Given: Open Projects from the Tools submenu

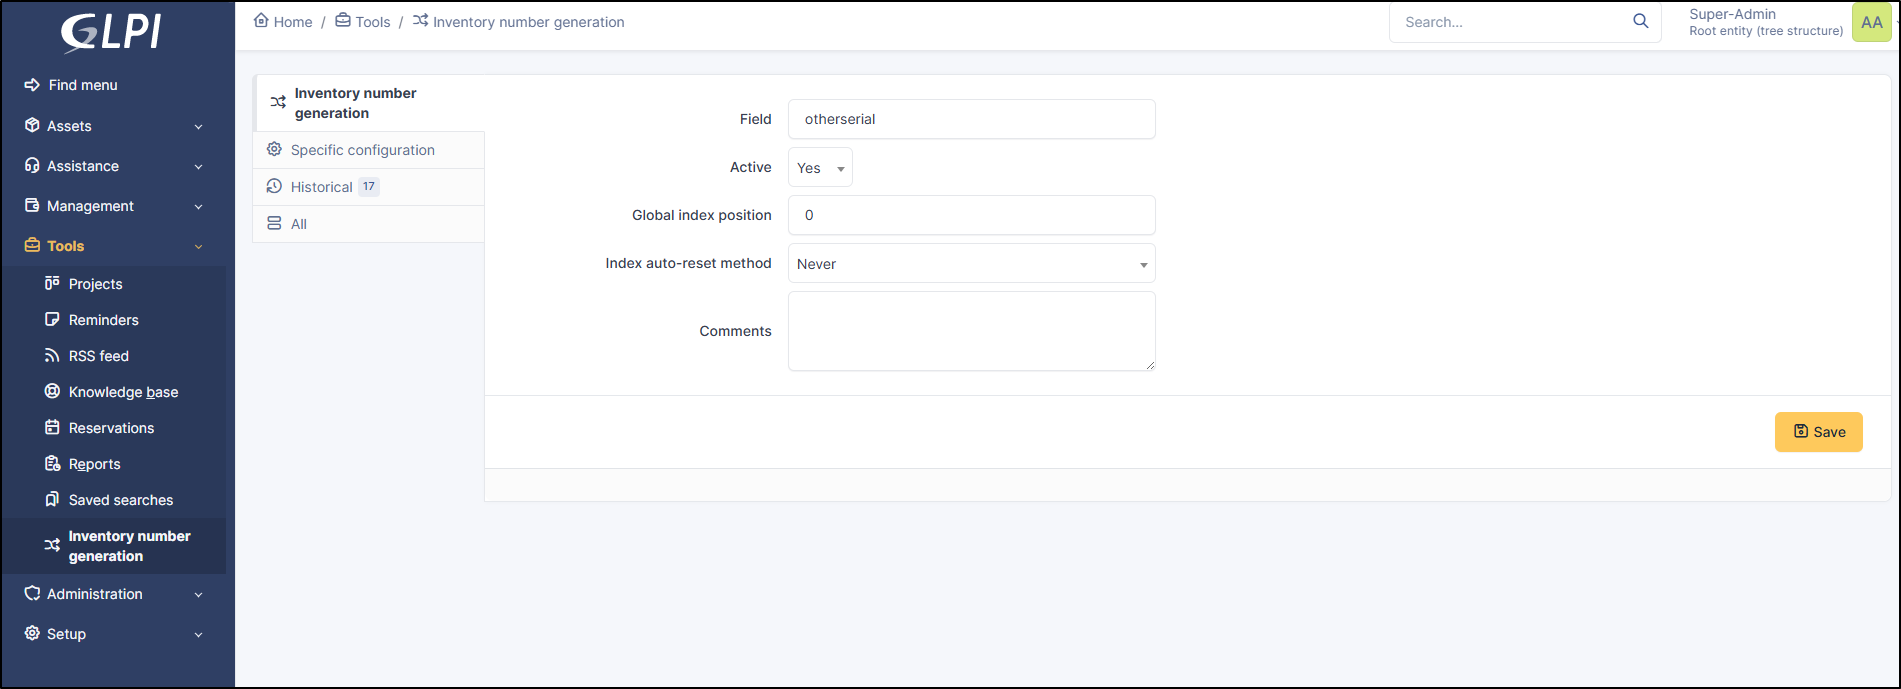Looking at the screenshot, I should tap(95, 284).
